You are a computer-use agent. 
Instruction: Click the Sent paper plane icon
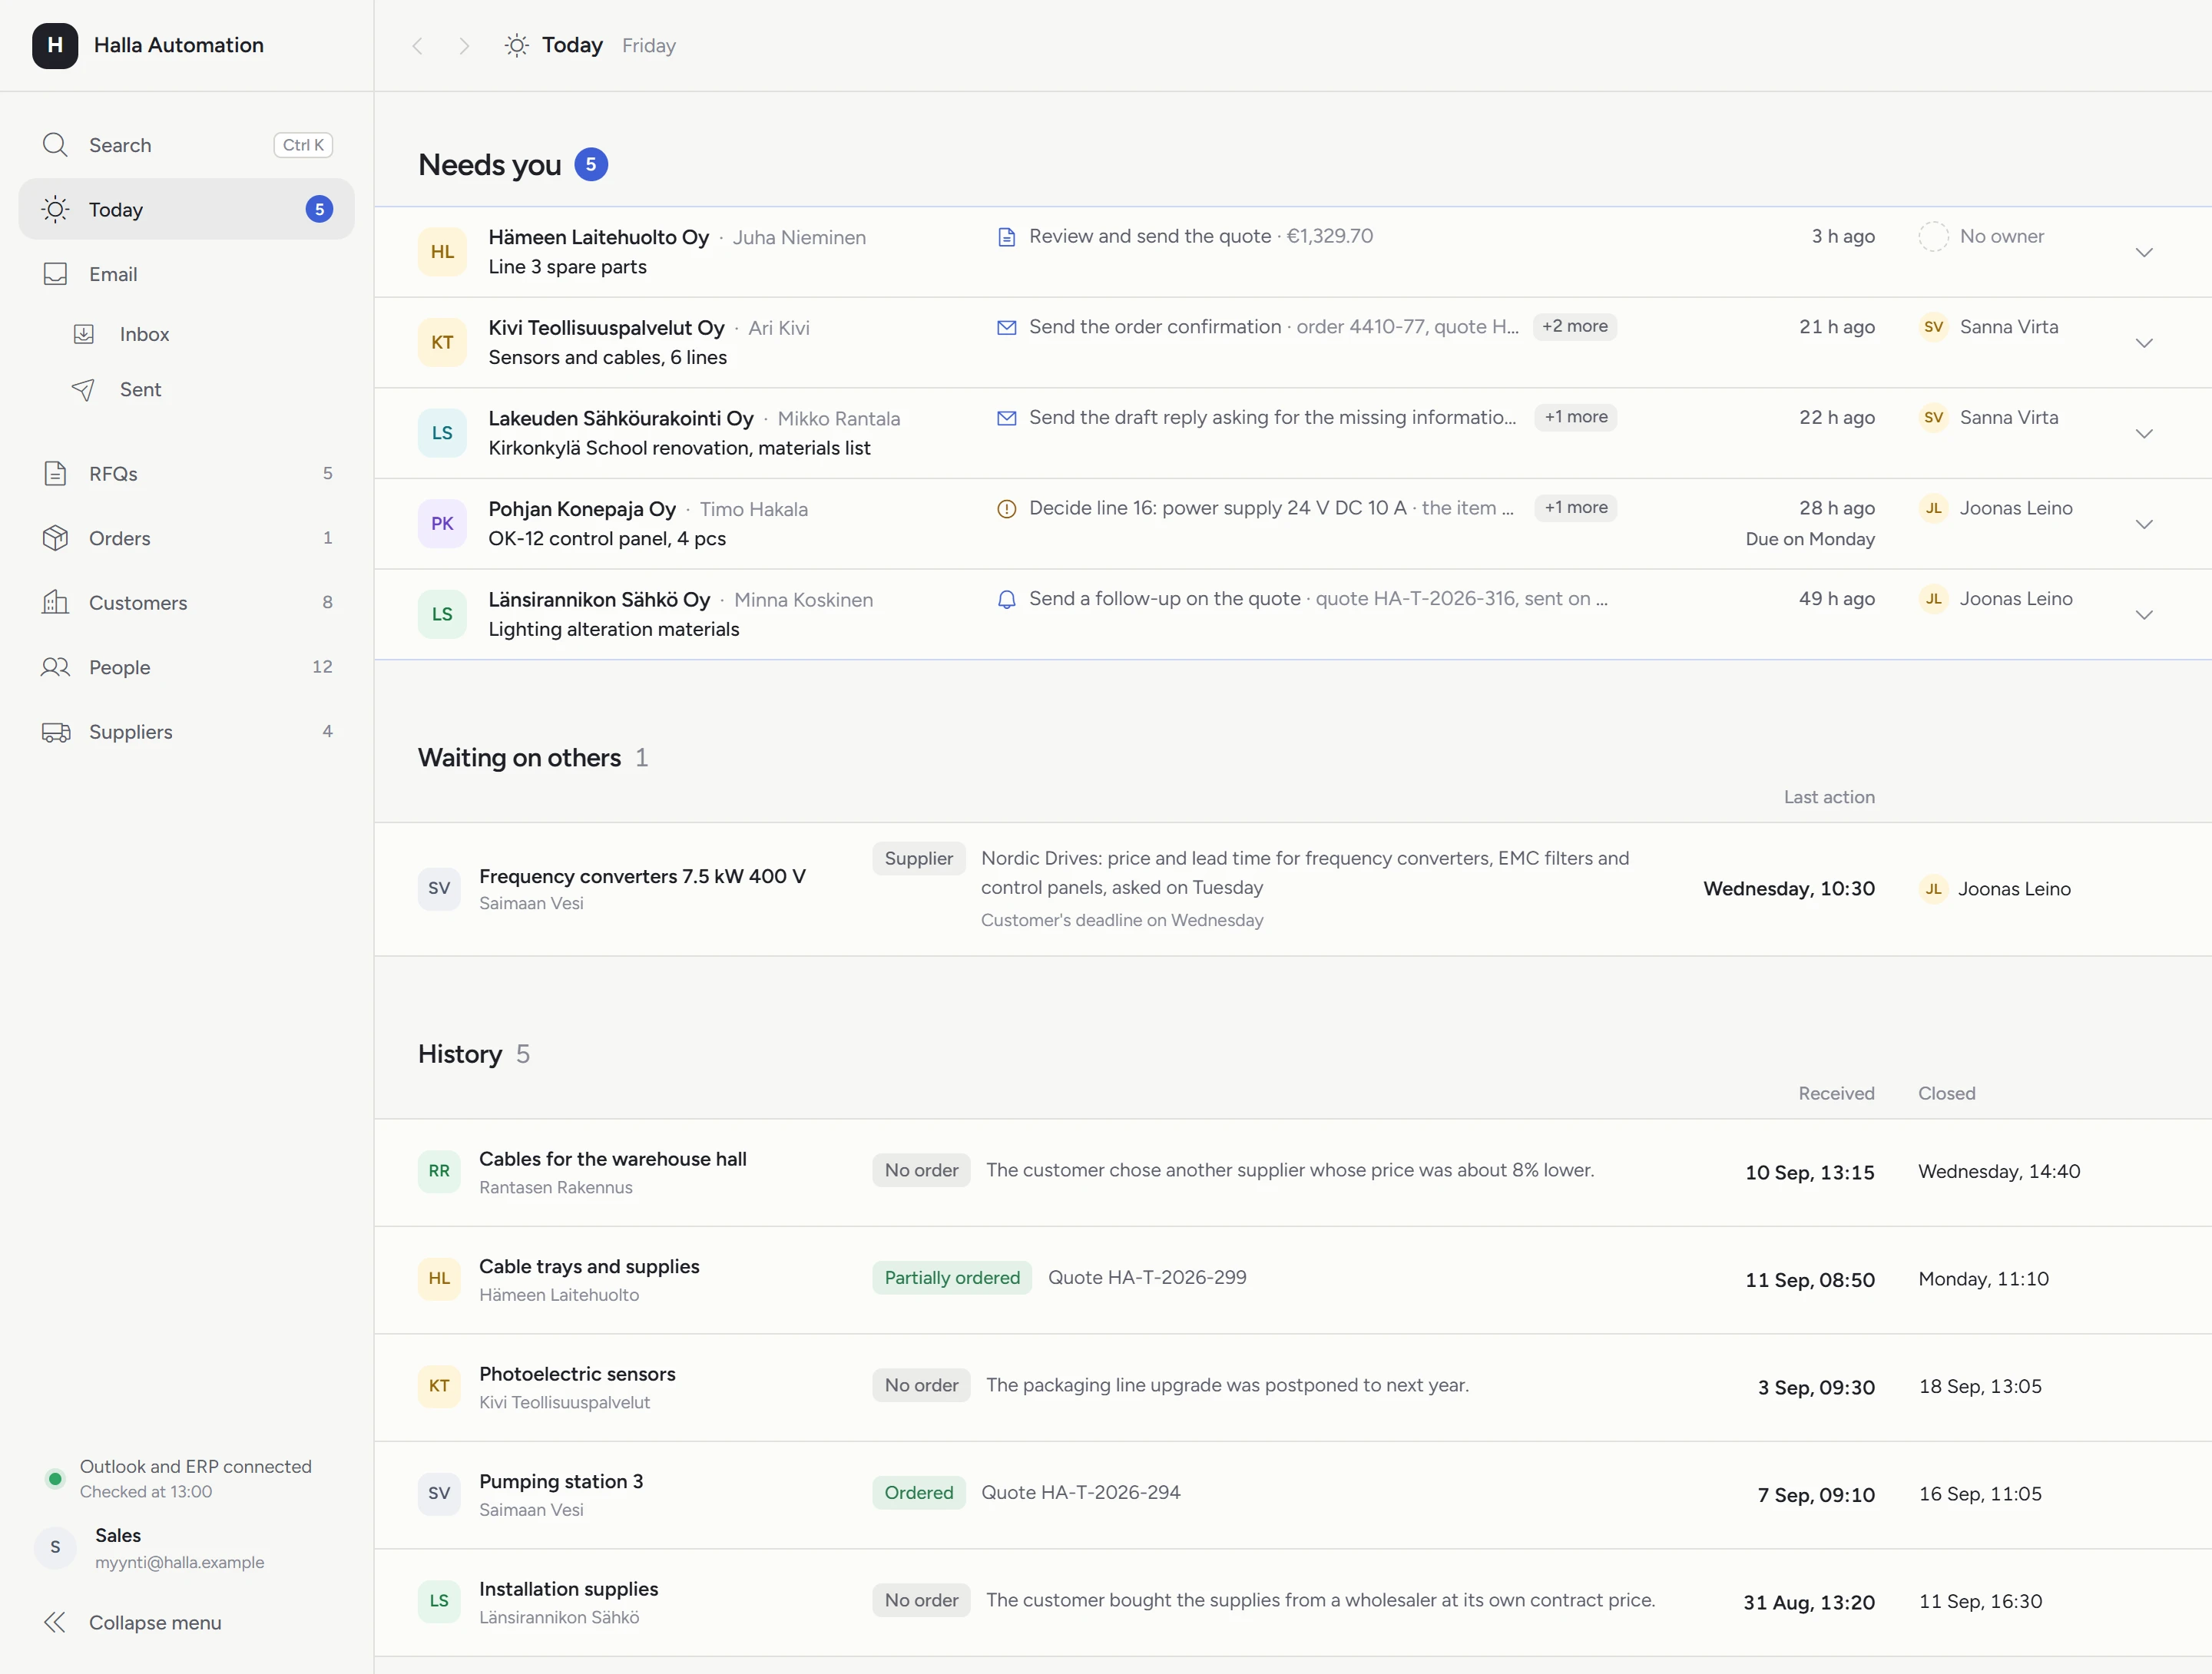pyautogui.click(x=84, y=389)
